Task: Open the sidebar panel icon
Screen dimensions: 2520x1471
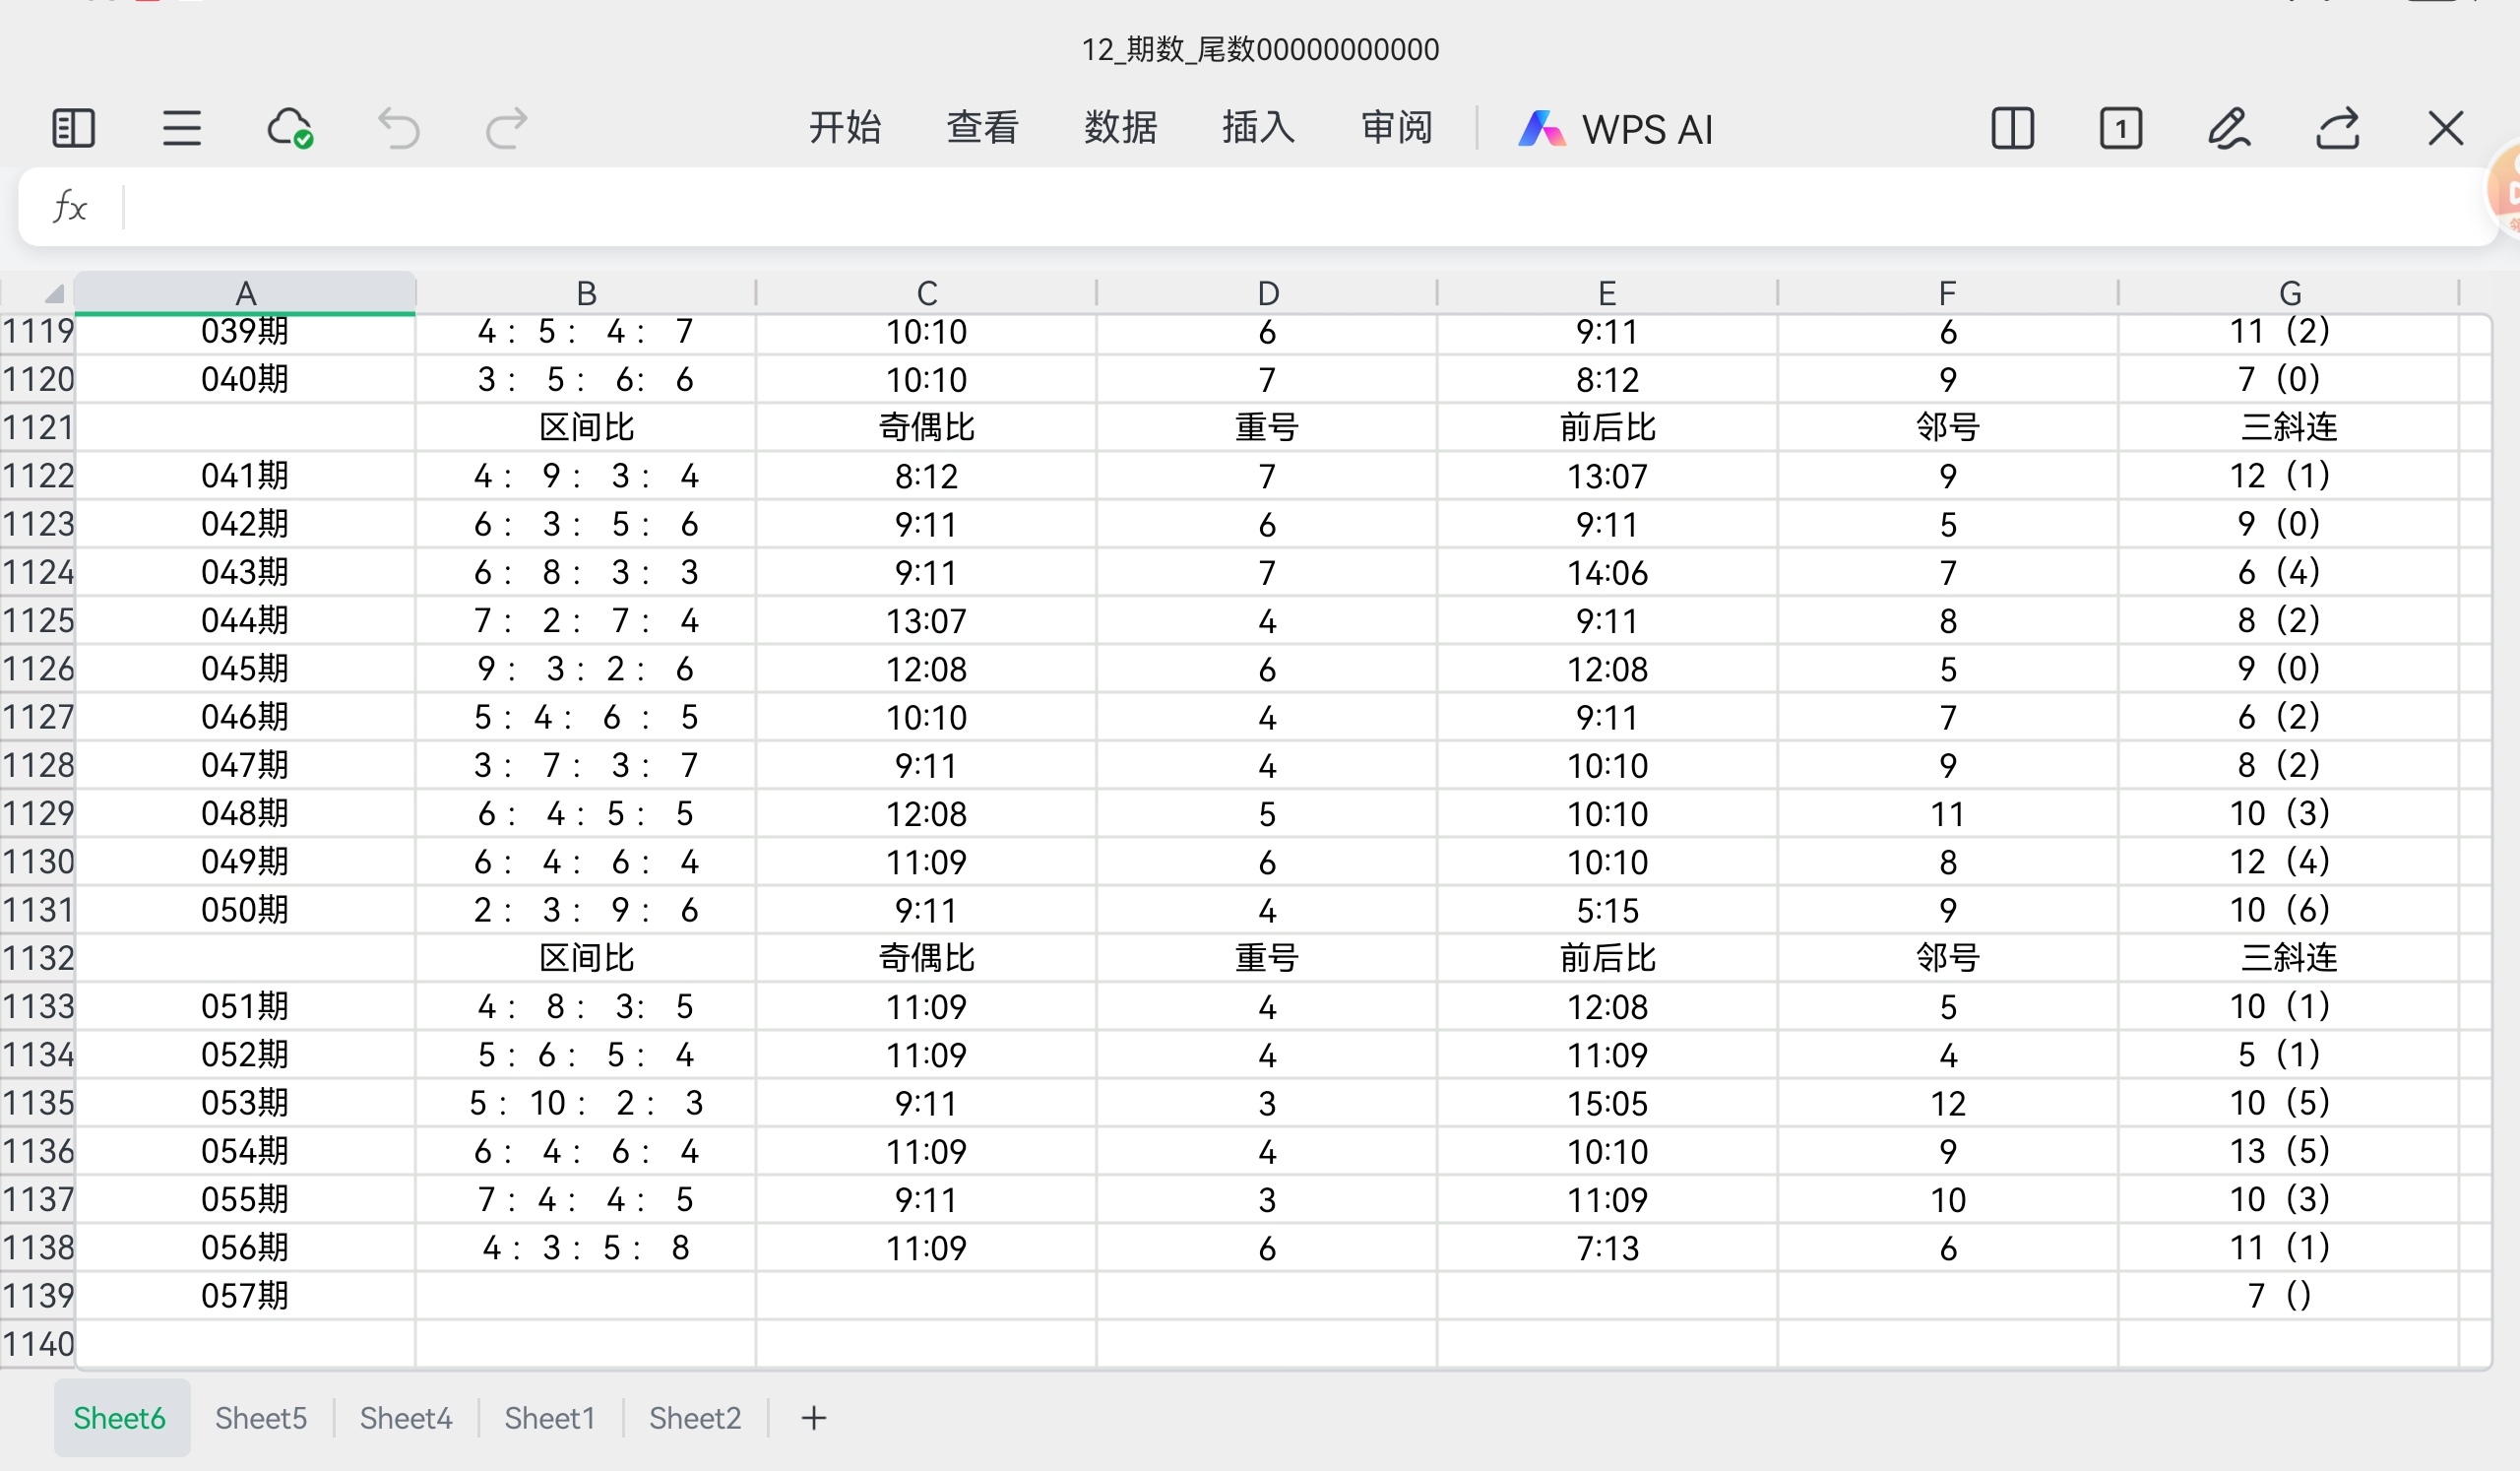Action: pyautogui.click(x=73, y=128)
